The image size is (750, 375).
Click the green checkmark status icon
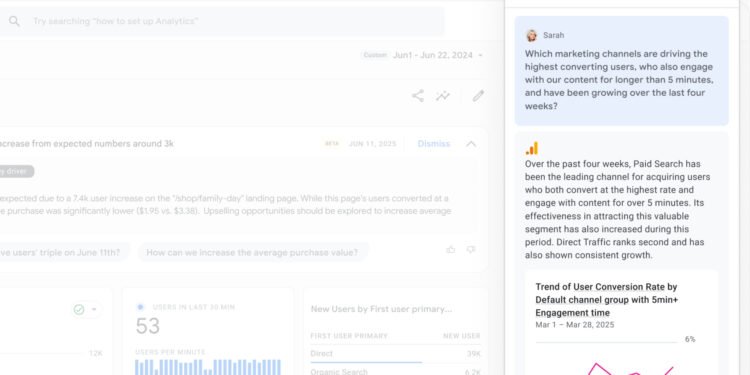coord(79,309)
